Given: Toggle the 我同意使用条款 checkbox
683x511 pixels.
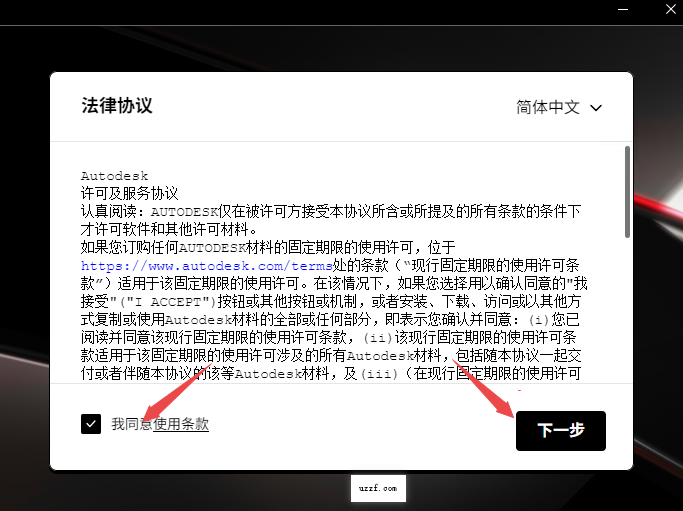Looking at the screenshot, I should coord(91,424).
